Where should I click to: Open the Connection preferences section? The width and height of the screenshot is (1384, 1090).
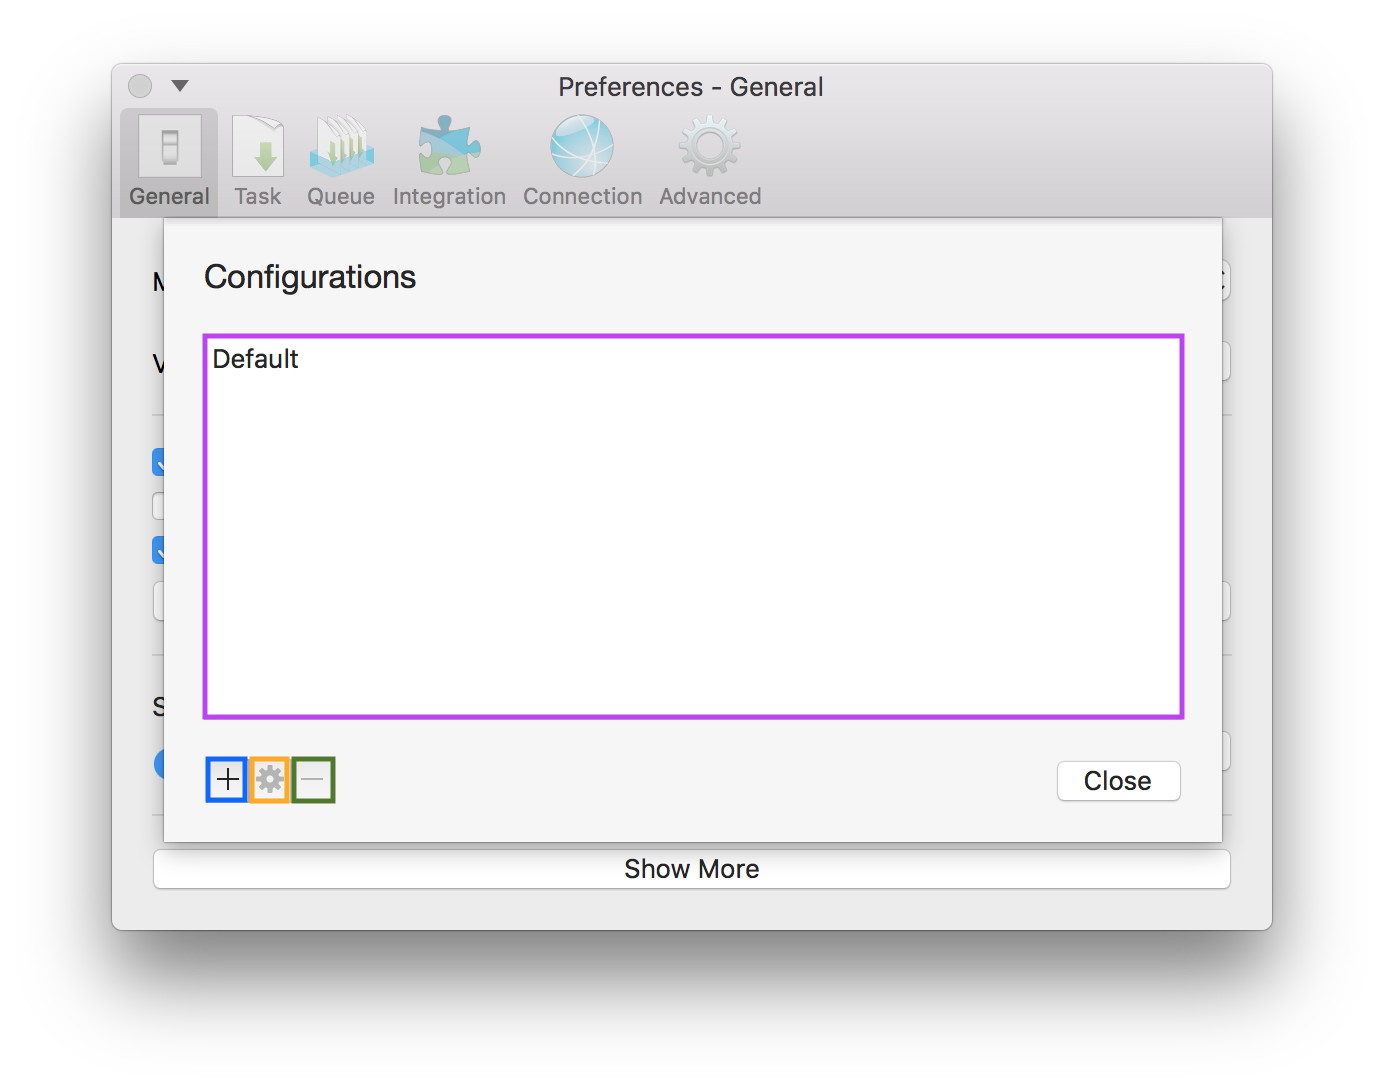[582, 160]
